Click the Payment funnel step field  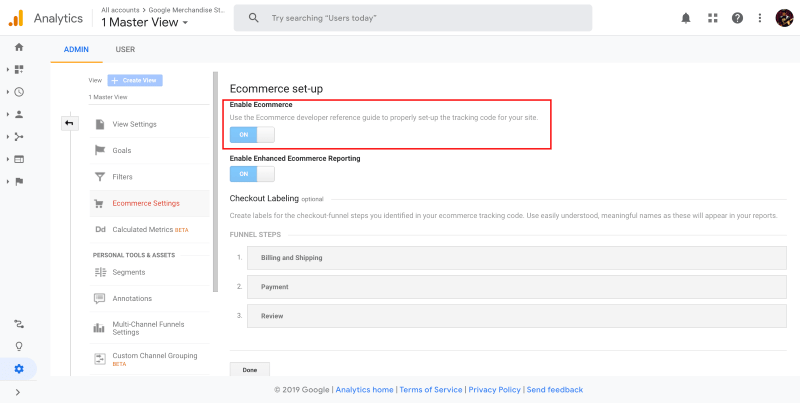tap(516, 287)
